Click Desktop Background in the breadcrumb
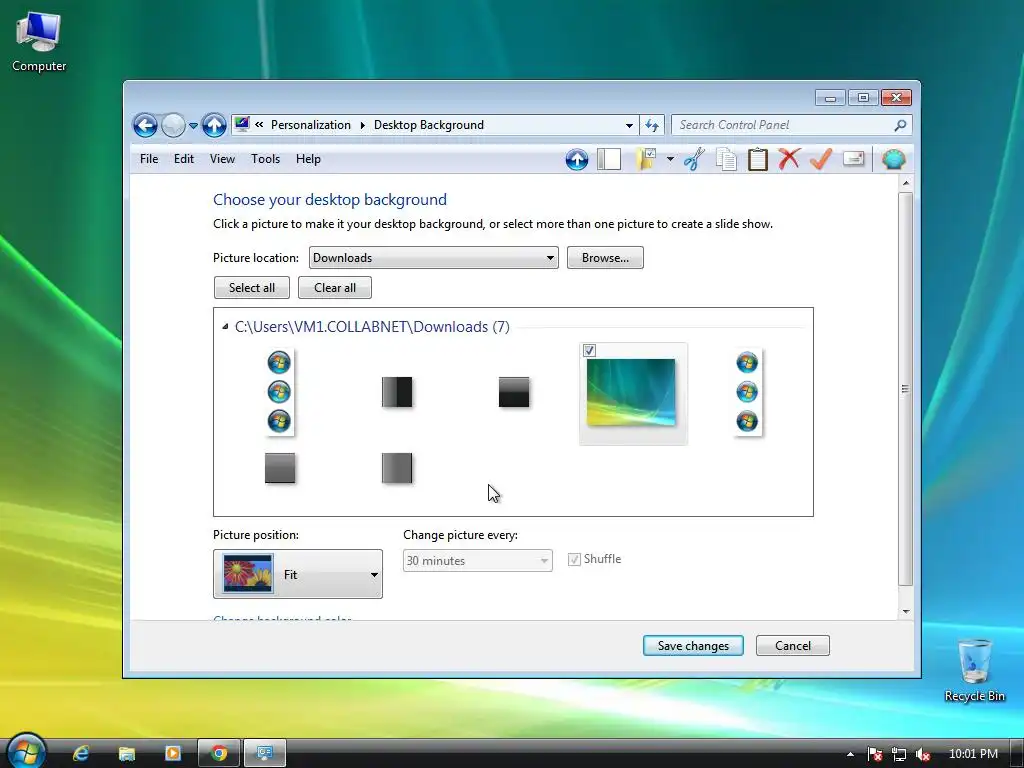 (428, 125)
